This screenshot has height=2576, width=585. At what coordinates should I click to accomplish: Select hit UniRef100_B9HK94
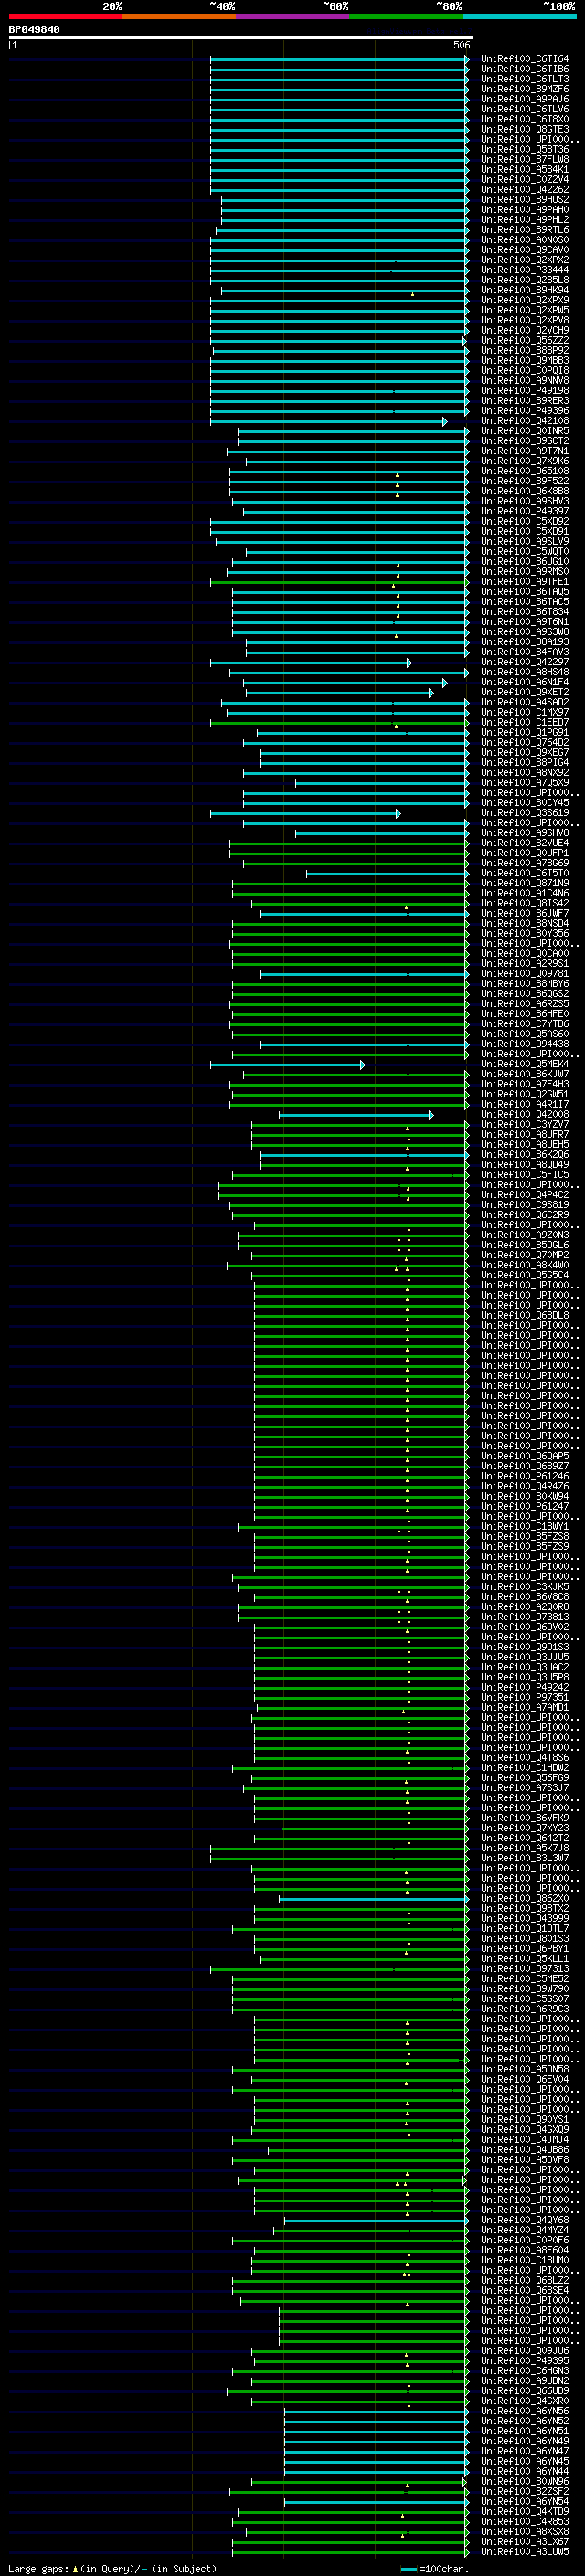click(x=525, y=290)
